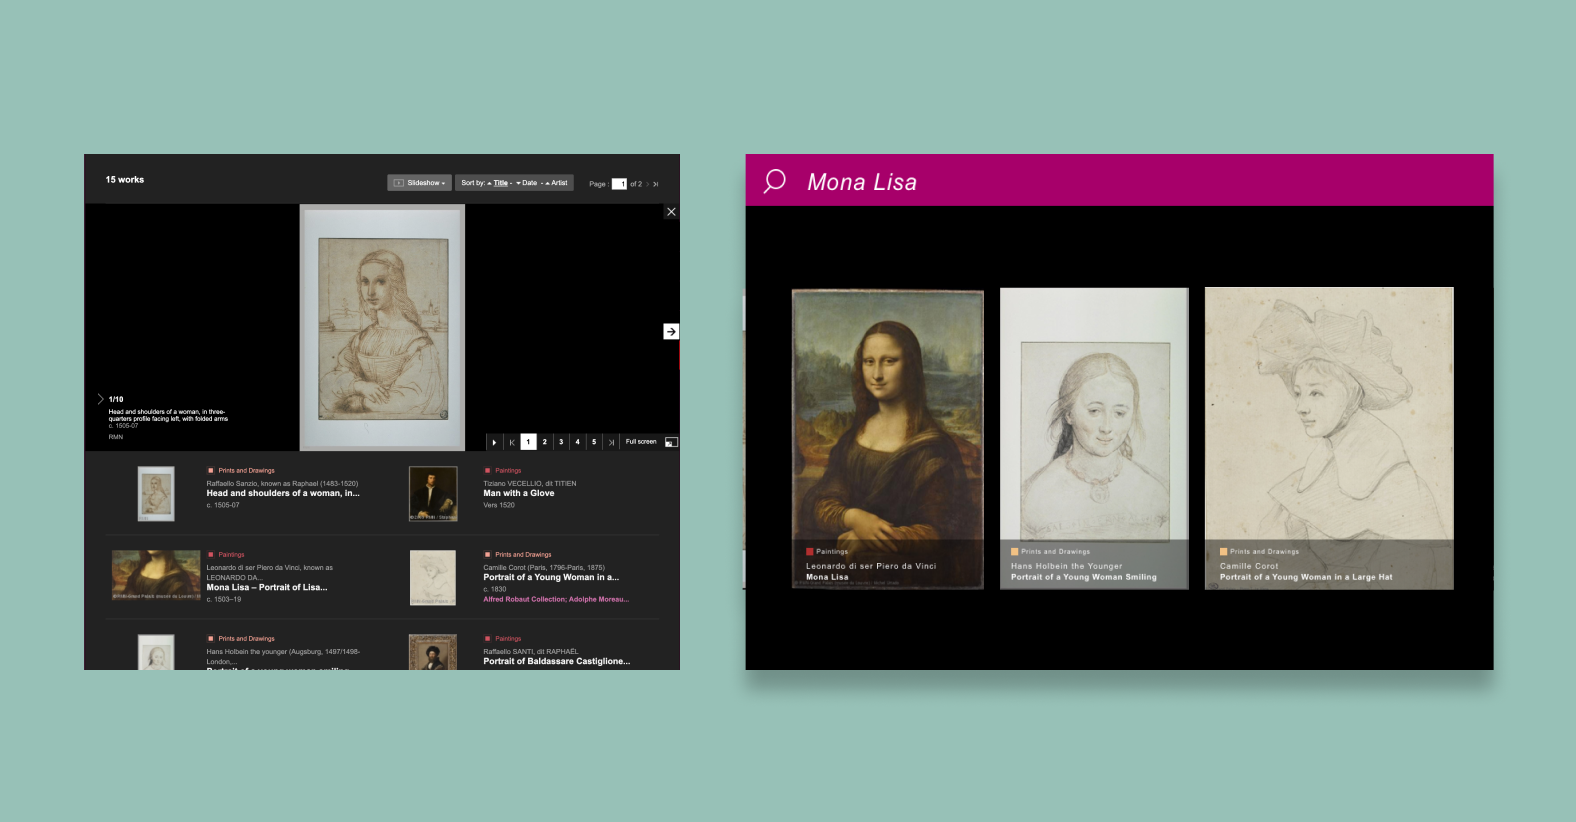Open Portrait of a Young Woman in a Large Hat card
Viewport: 1576px width, 822px height.
pyautogui.click(x=1329, y=439)
